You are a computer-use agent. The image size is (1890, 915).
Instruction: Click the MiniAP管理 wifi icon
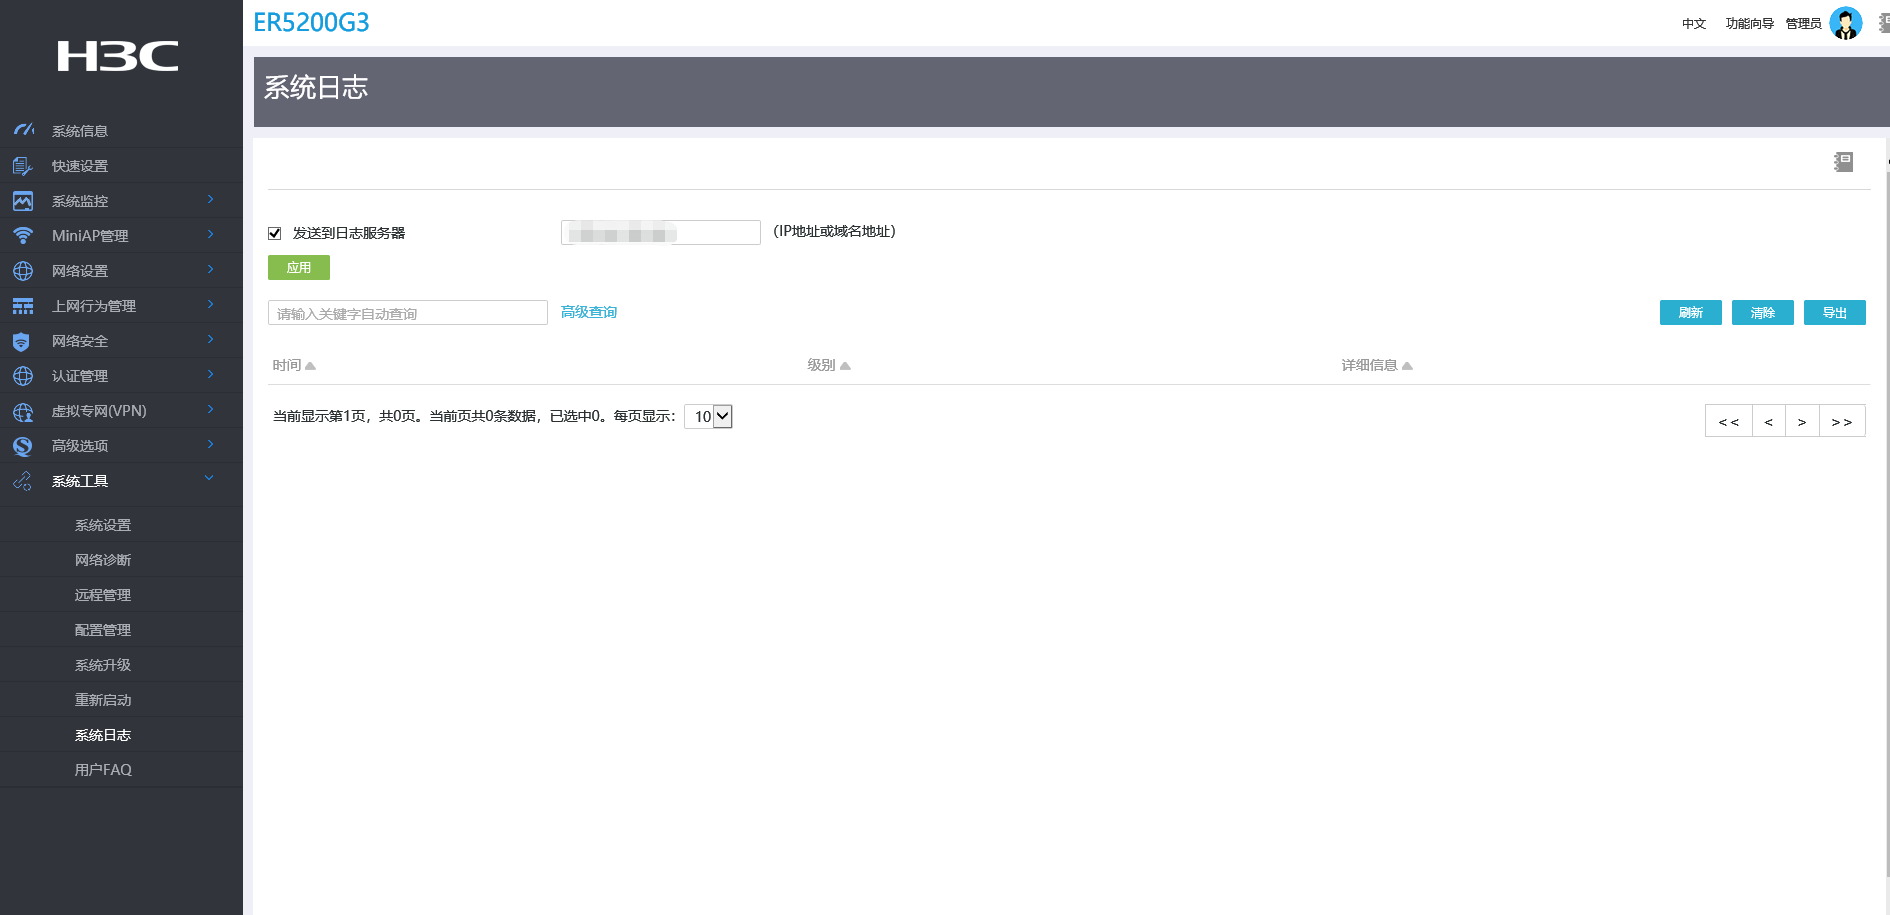point(23,236)
